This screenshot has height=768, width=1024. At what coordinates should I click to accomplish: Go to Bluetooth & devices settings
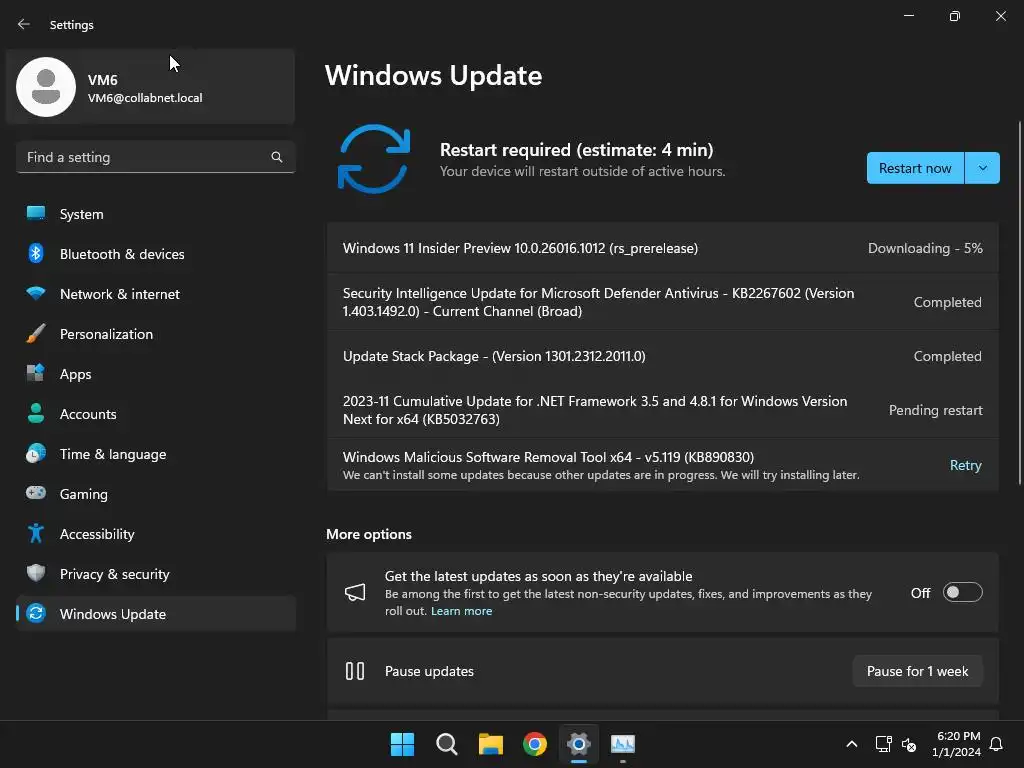coord(155,253)
